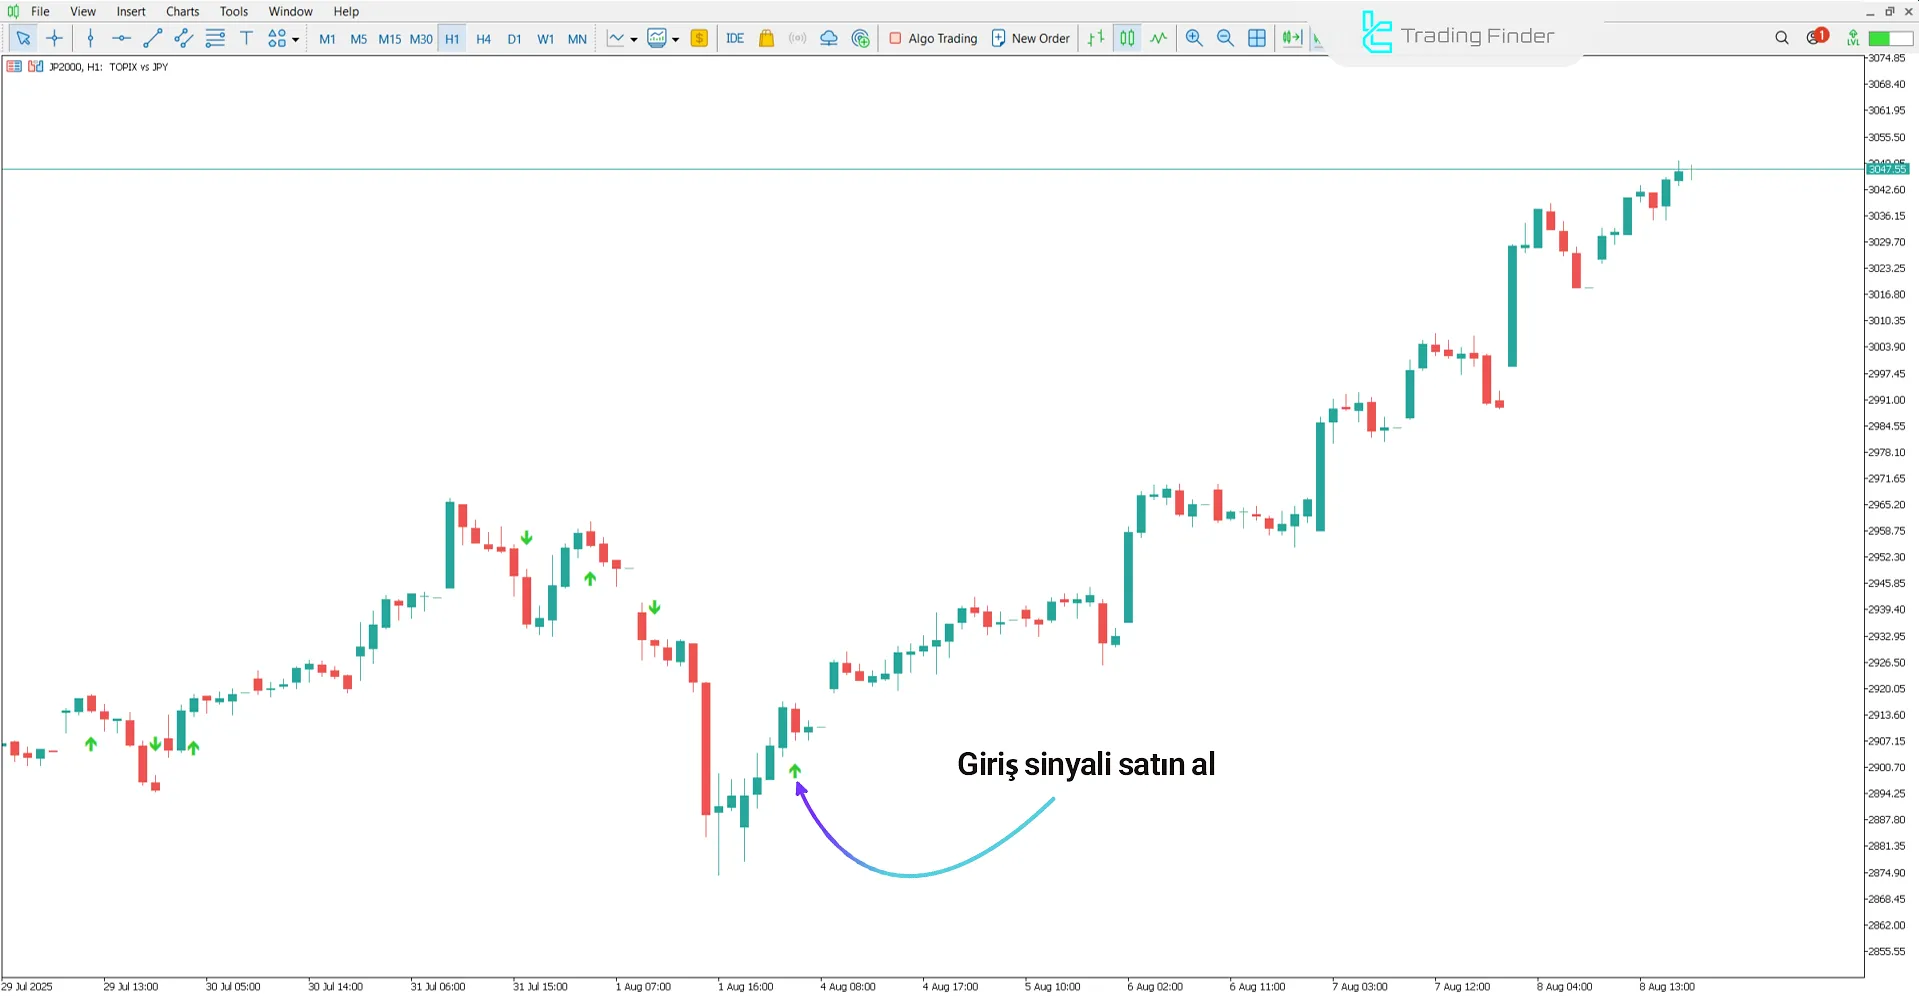Enable Algo Trading
1919x996 pixels.
pos(932,38)
